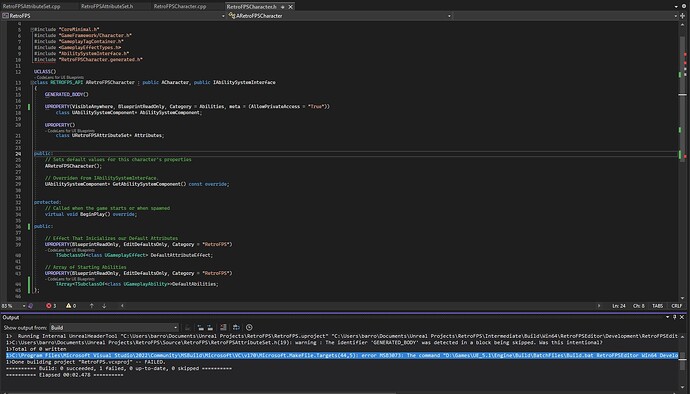Click the "AbilitySystemInterface.h" include line
This screenshot has height=394, width=690.
[x=81, y=53]
